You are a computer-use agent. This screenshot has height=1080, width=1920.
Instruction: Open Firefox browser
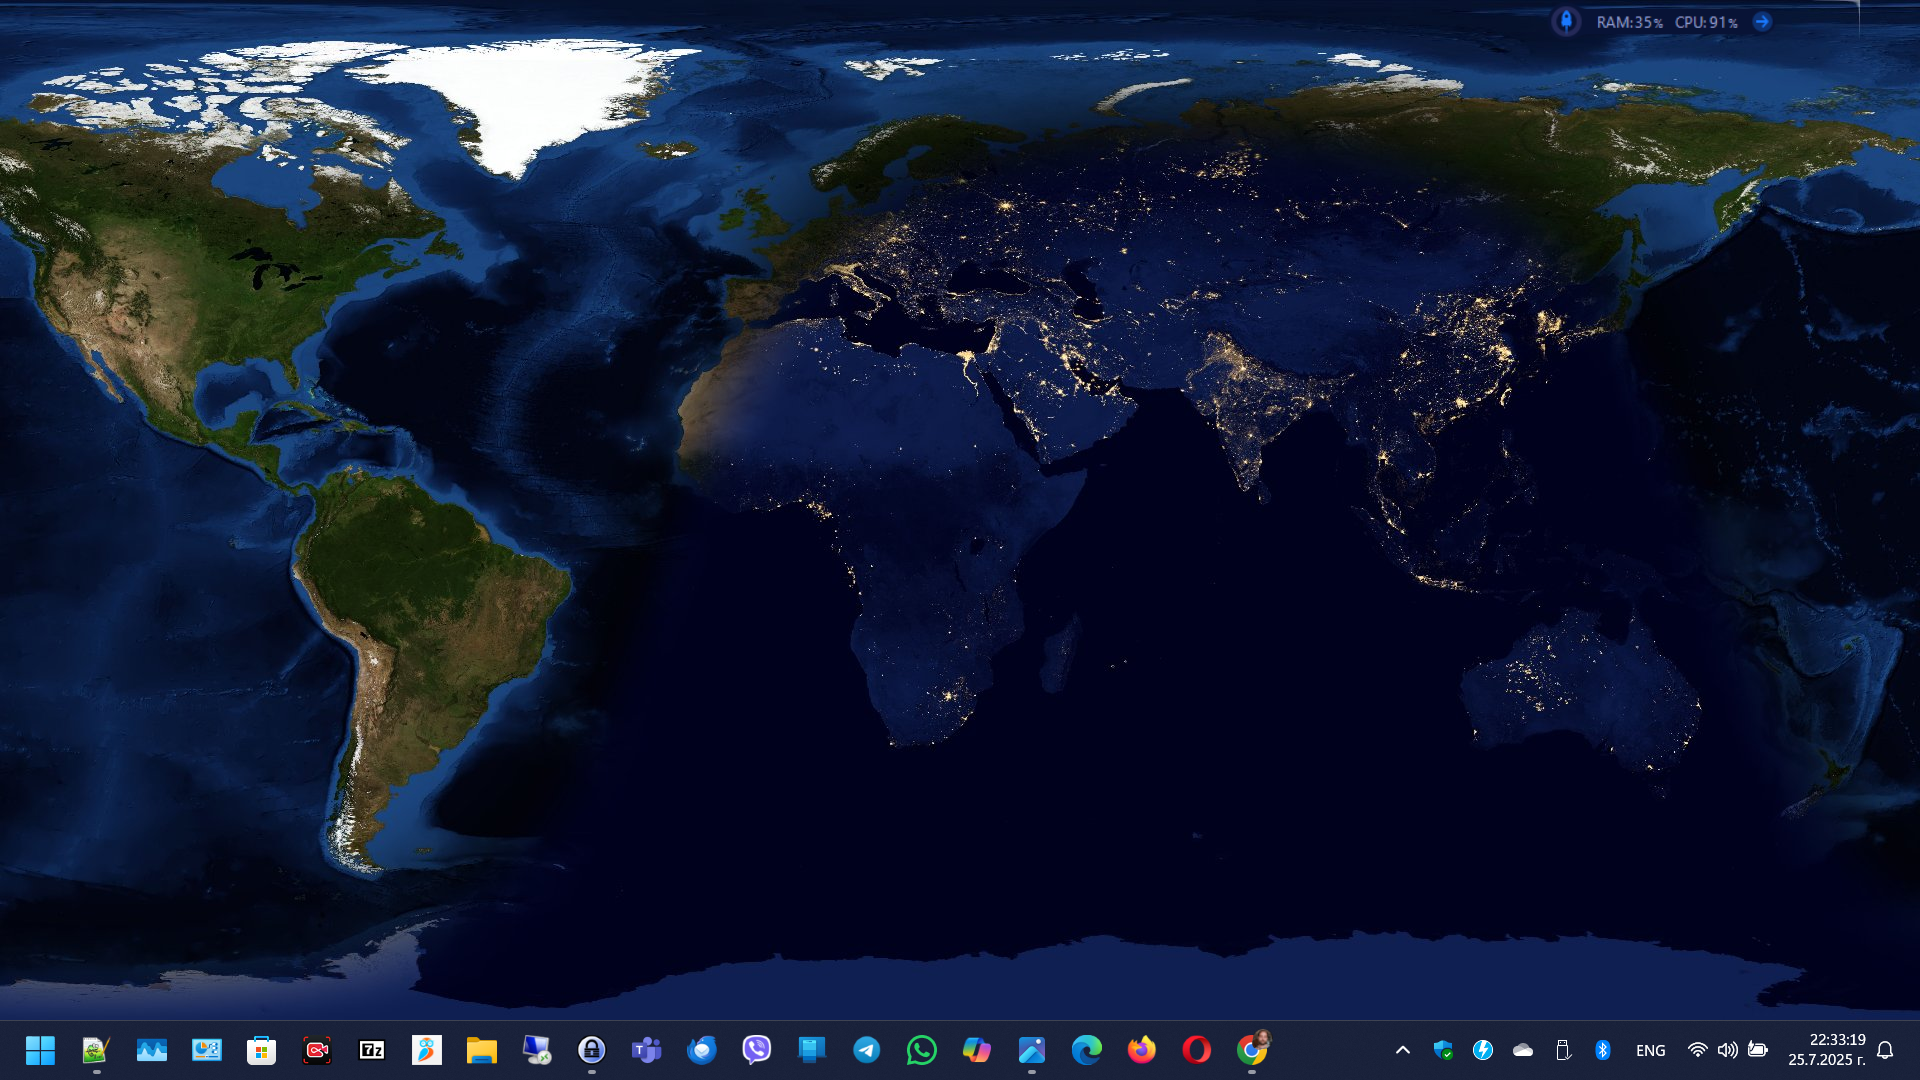click(x=1141, y=1050)
